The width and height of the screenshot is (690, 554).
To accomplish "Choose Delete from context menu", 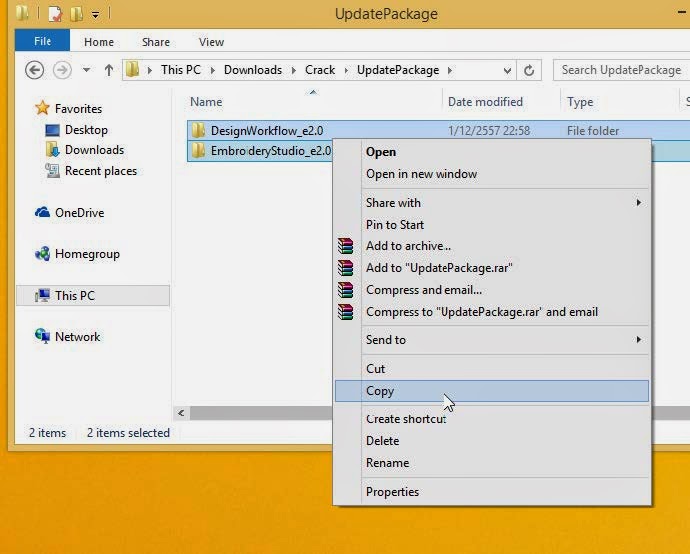I will (492, 440).
